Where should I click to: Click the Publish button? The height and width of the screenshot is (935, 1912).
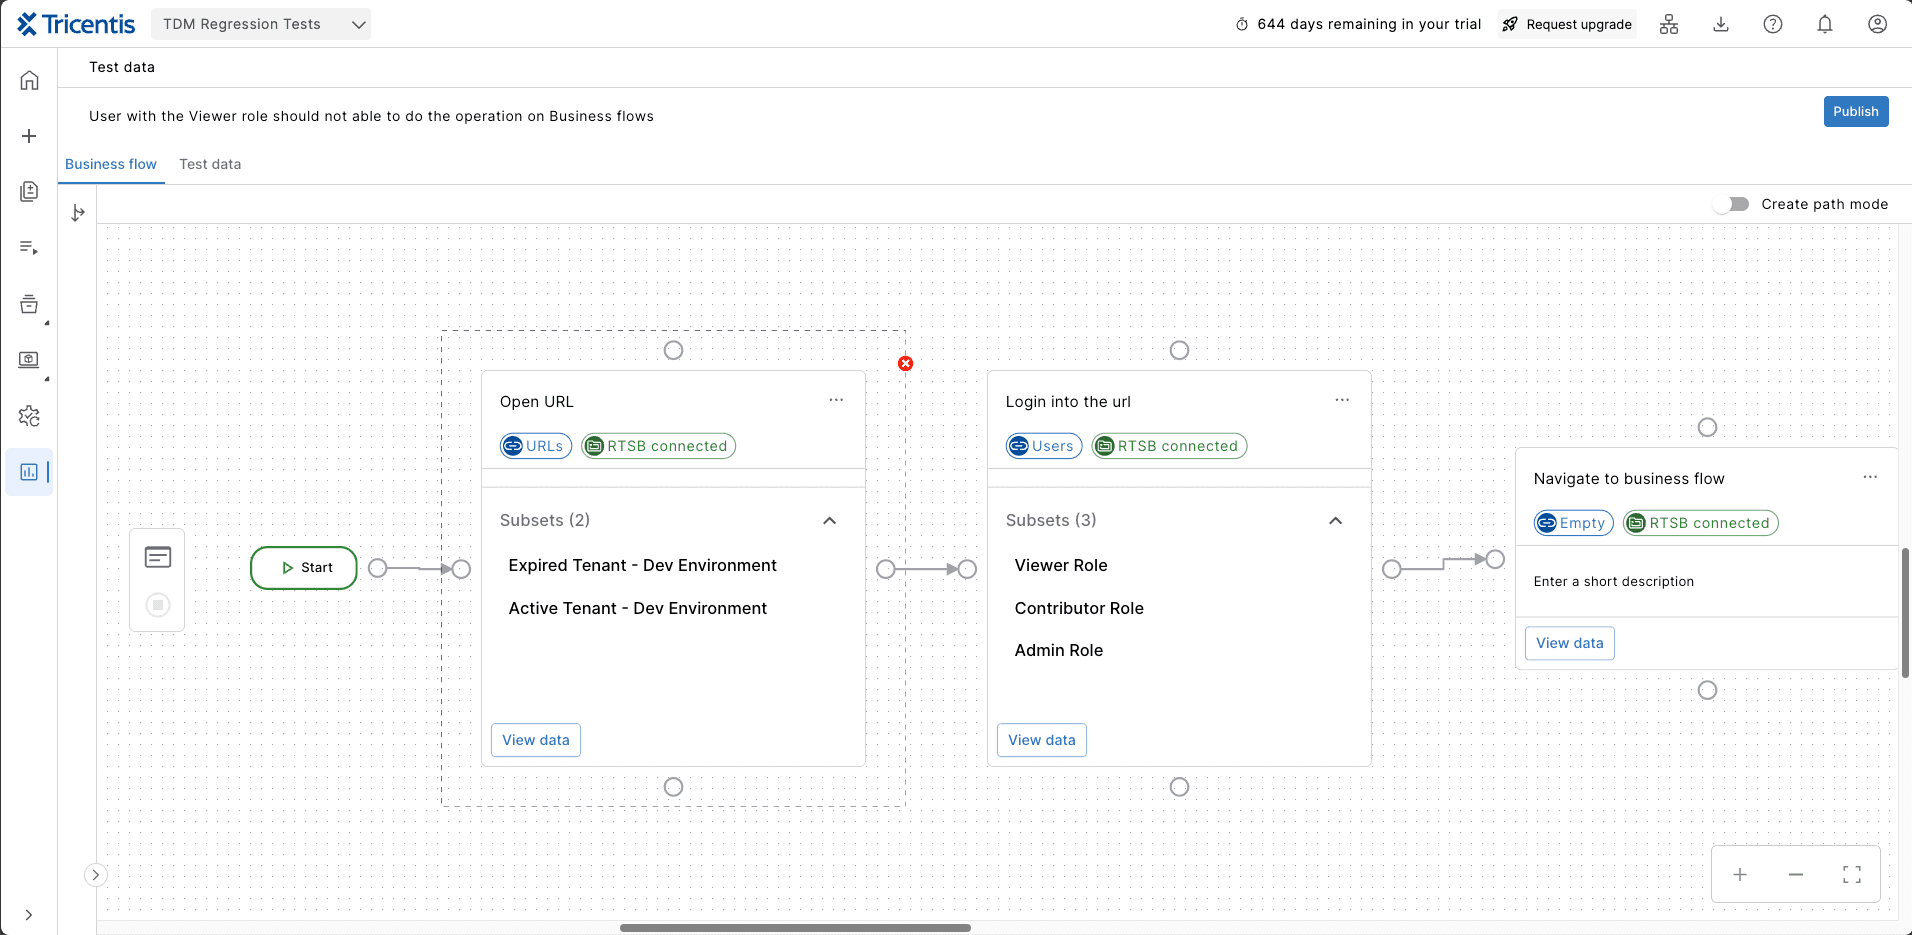tap(1856, 111)
